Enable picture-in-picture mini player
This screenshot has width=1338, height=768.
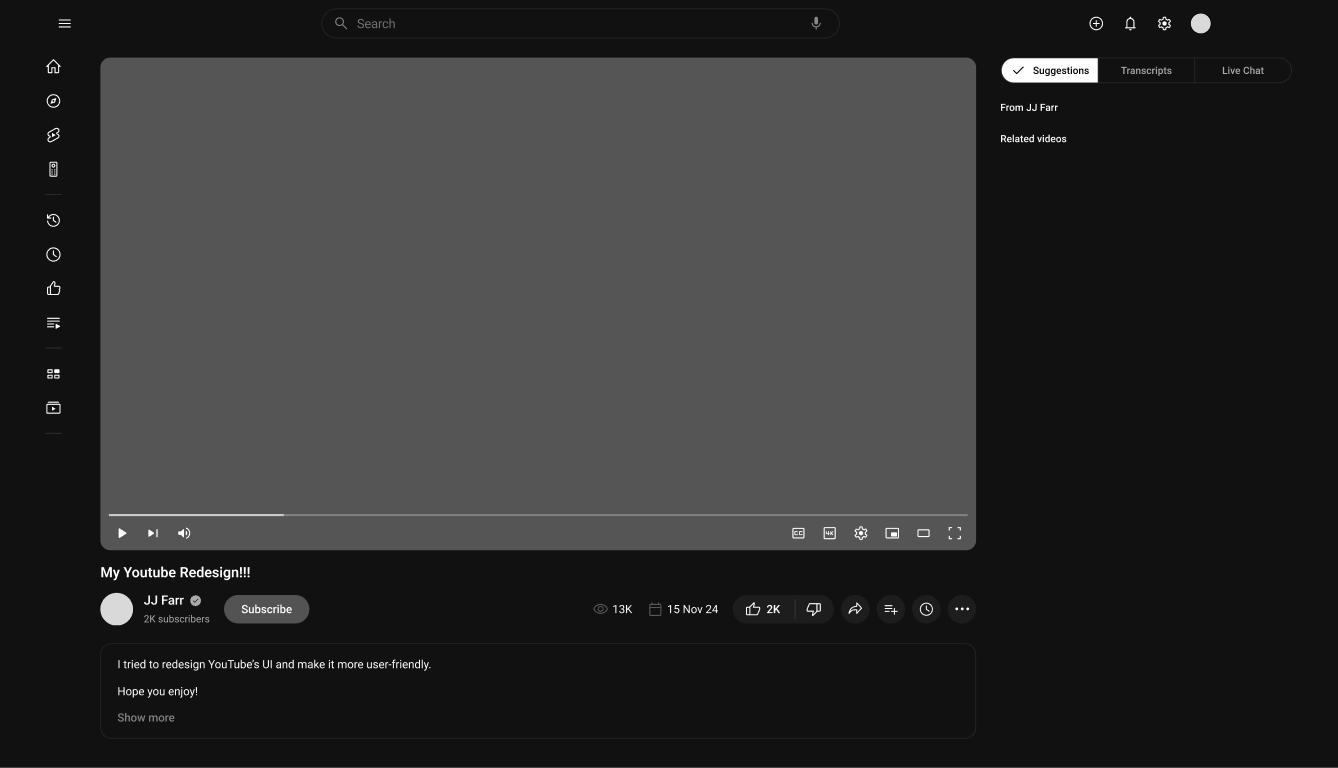[x=892, y=533]
